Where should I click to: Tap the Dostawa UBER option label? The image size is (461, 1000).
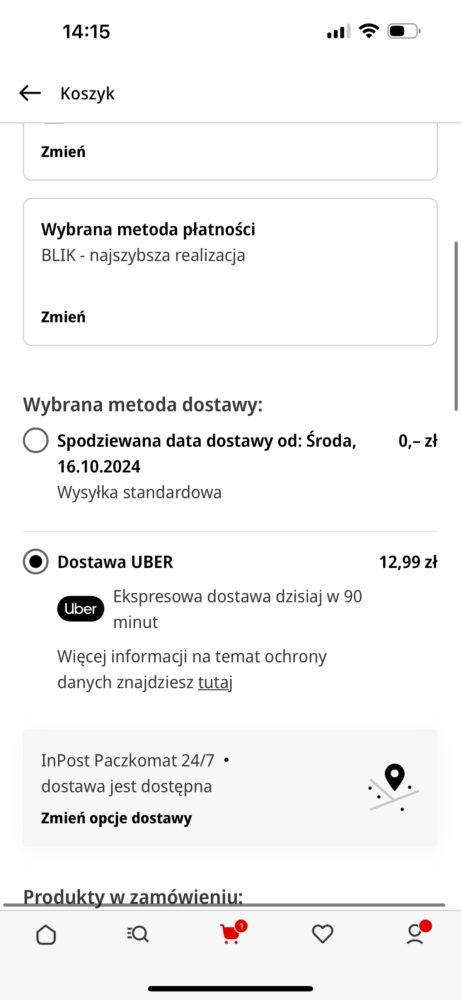pyautogui.click(x=115, y=562)
